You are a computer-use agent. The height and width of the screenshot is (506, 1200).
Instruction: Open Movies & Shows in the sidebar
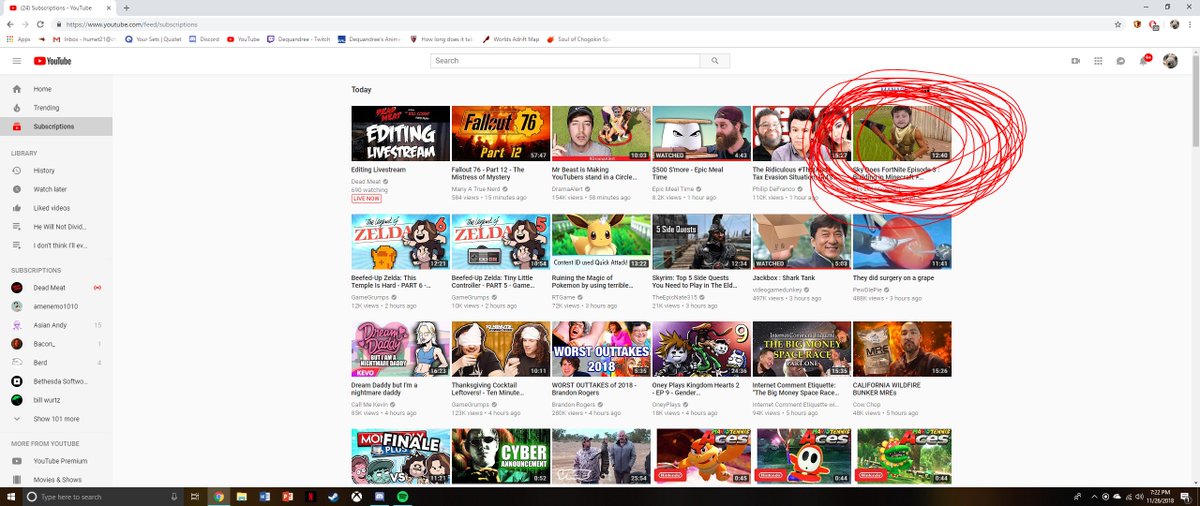click(56, 480)
